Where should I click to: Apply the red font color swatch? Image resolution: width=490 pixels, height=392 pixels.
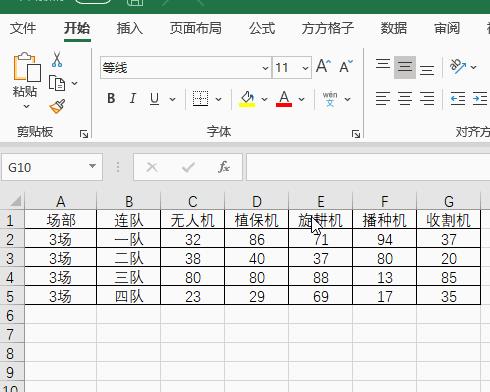[284, 99]
